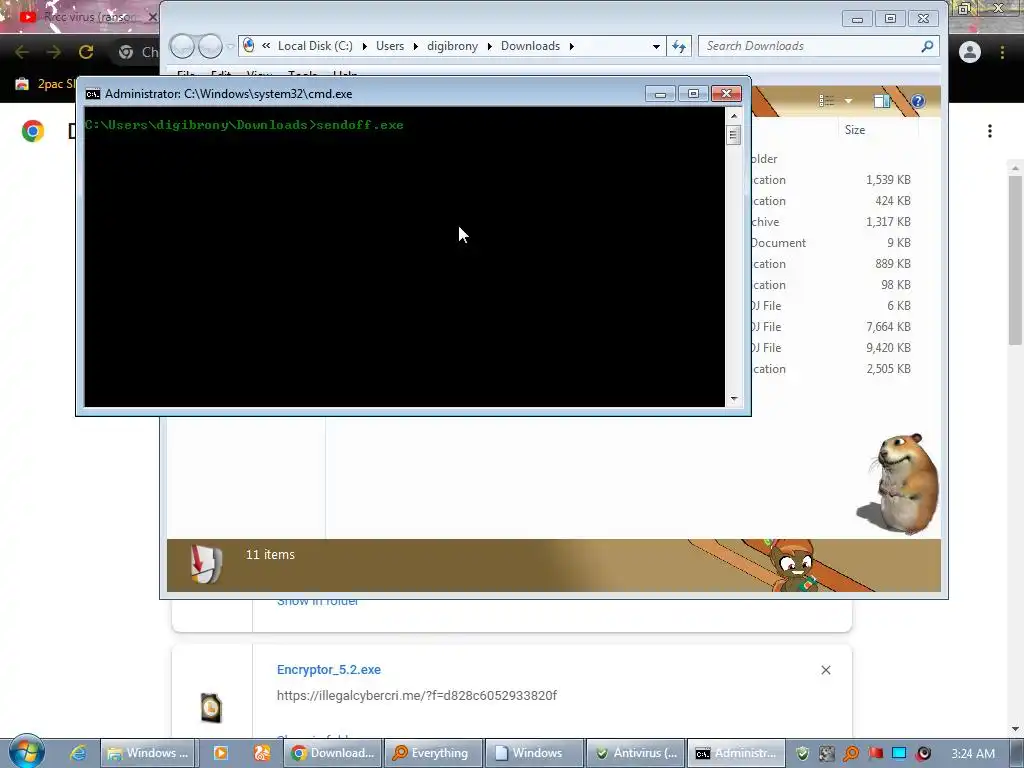Open Chrome's main three-dot menu
Screen dimensions: 1024x768
(x=1002, y=52)
